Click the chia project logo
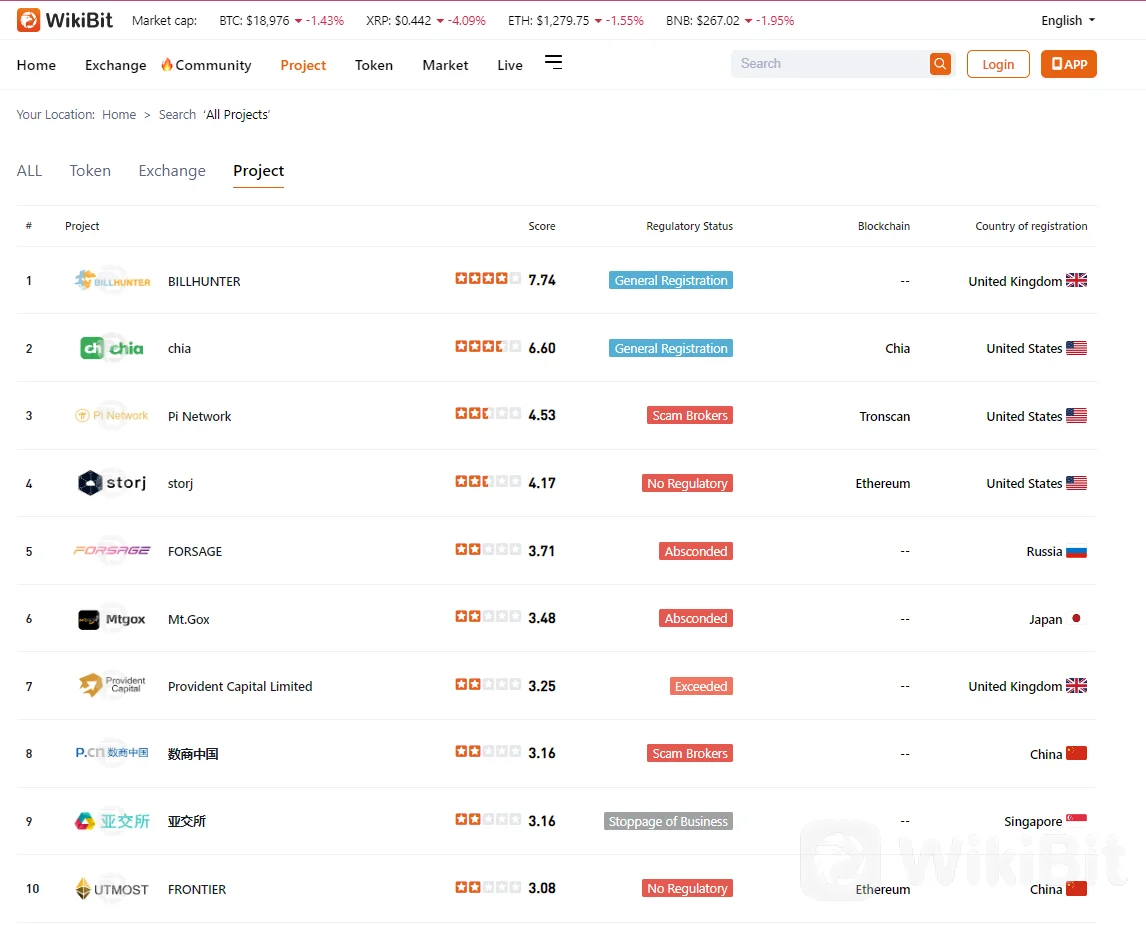This screenshot has height=925, width=1146. pyautogui.click(x=112, y=349)
